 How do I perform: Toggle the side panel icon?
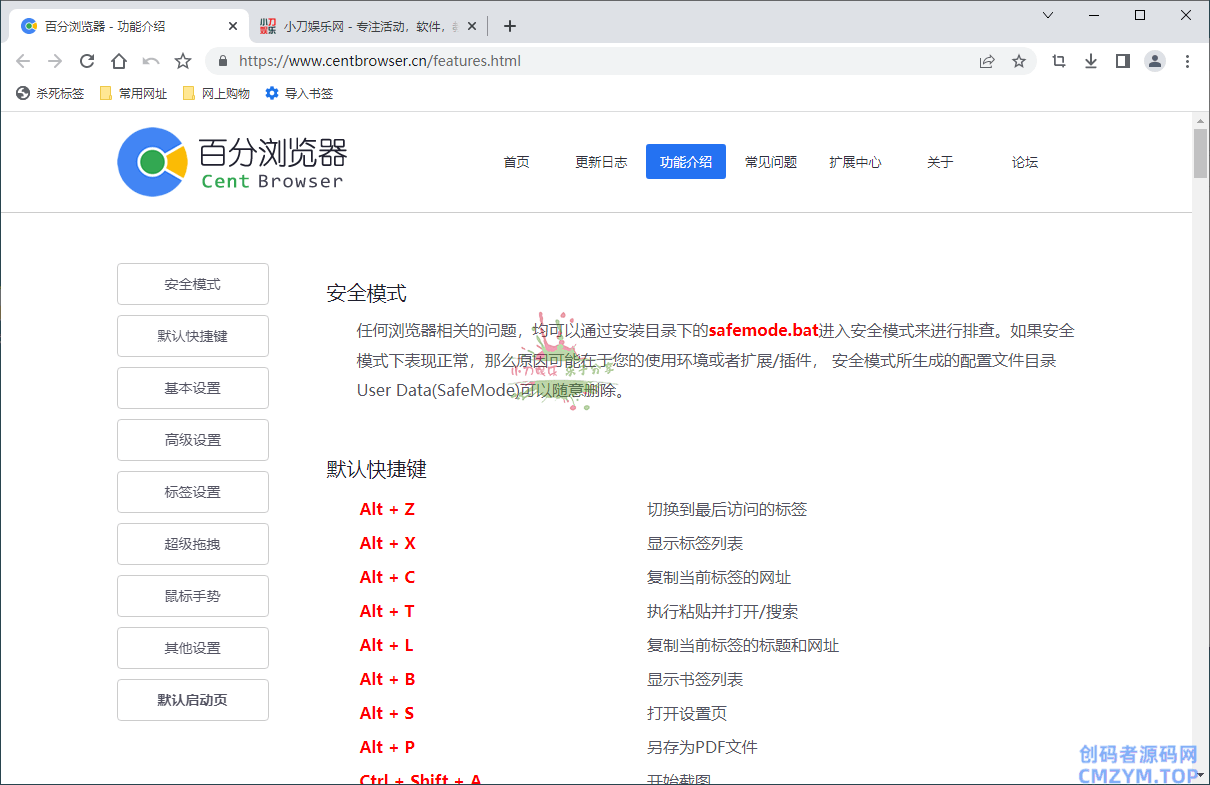click(1123, 61)
